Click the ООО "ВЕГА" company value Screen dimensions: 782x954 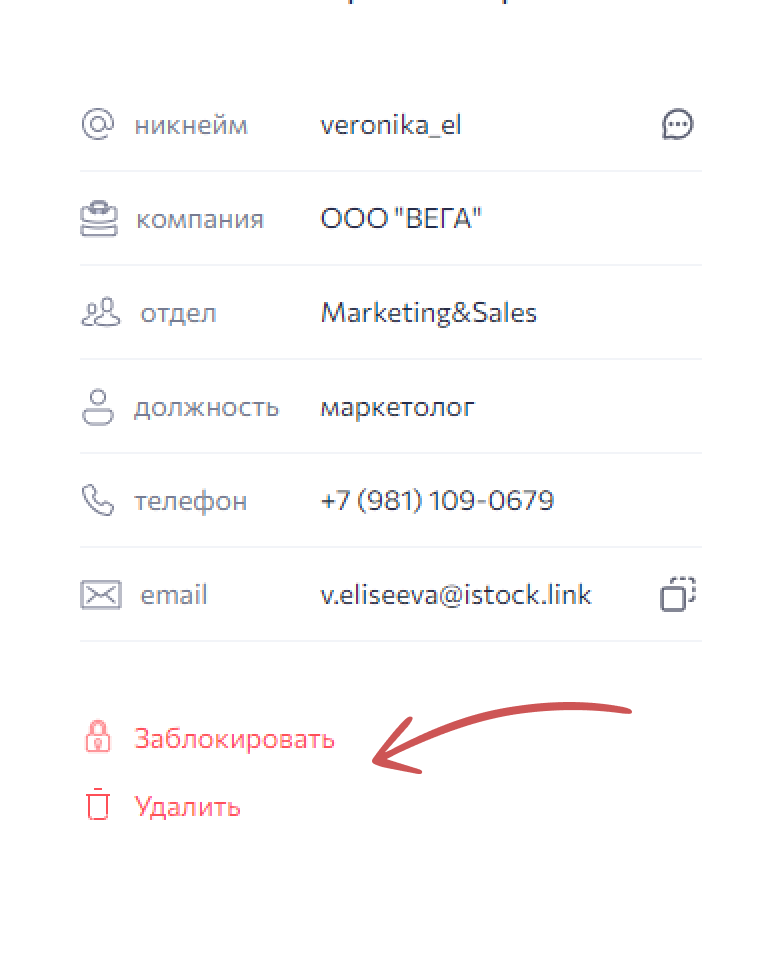401,219
